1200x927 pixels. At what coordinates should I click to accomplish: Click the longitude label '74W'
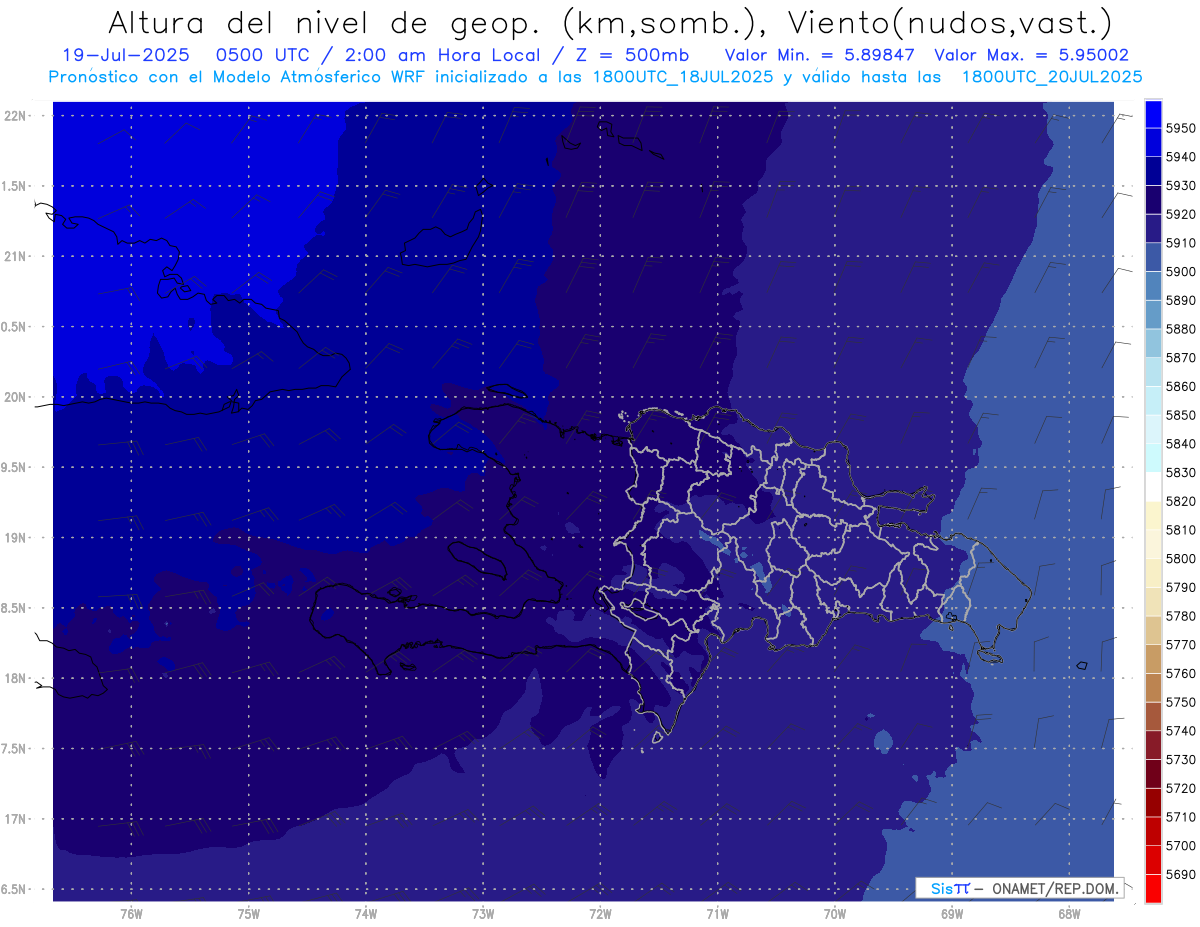[x=365, y=913]
